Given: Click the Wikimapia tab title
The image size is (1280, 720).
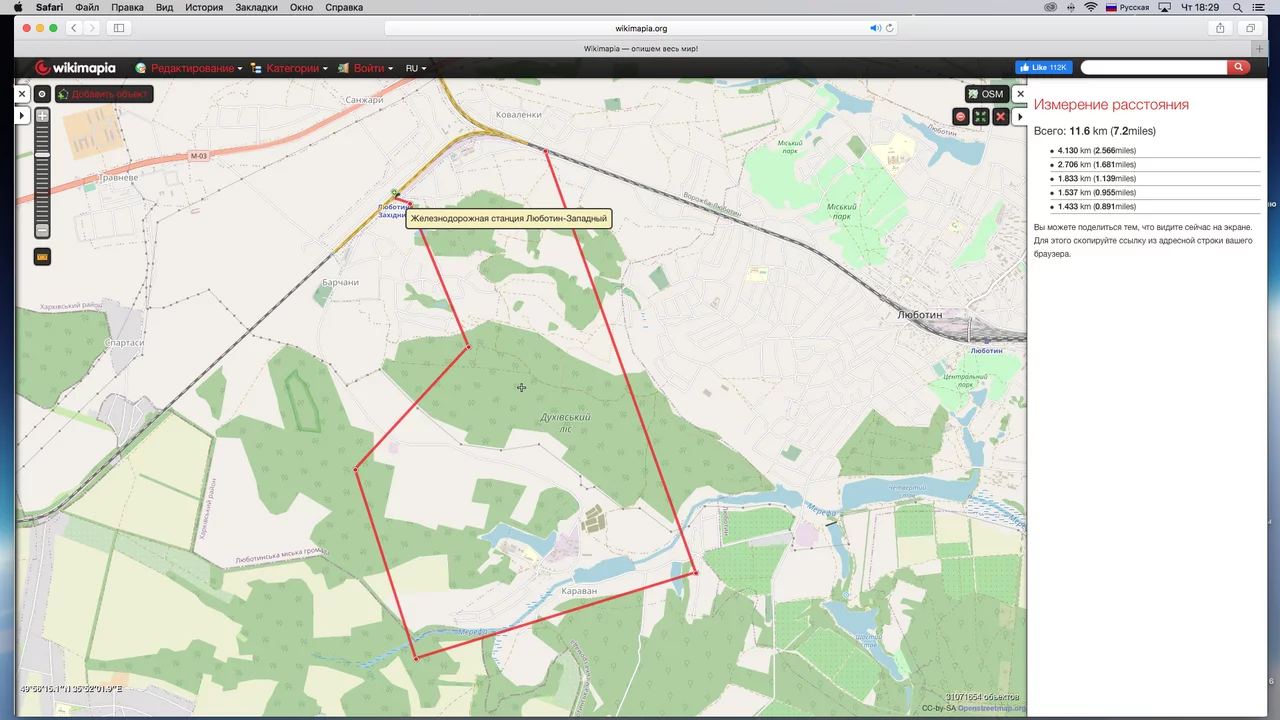Looking at the screenshot, I should pyautogui.click(x=641, y=48).
